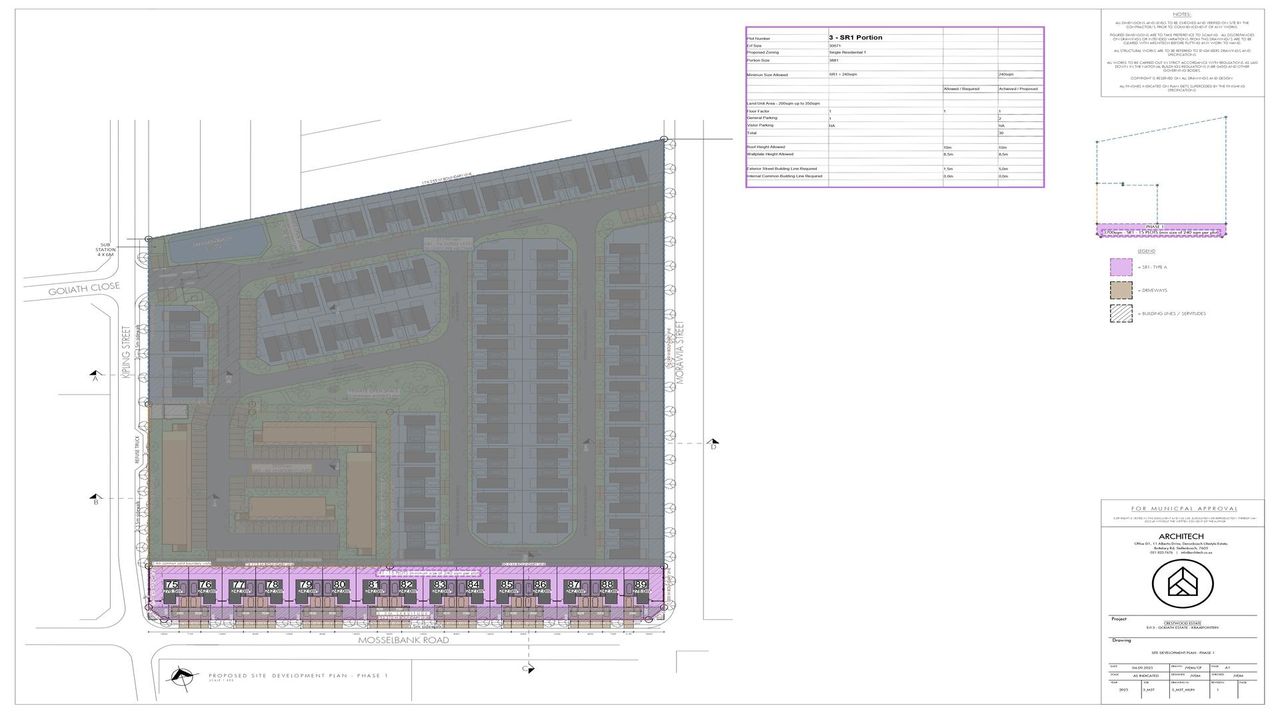This screenshot has width=1280, height=720.
Task: Click plot number 89 in the purple strip
Action: [x=641, y=585]
